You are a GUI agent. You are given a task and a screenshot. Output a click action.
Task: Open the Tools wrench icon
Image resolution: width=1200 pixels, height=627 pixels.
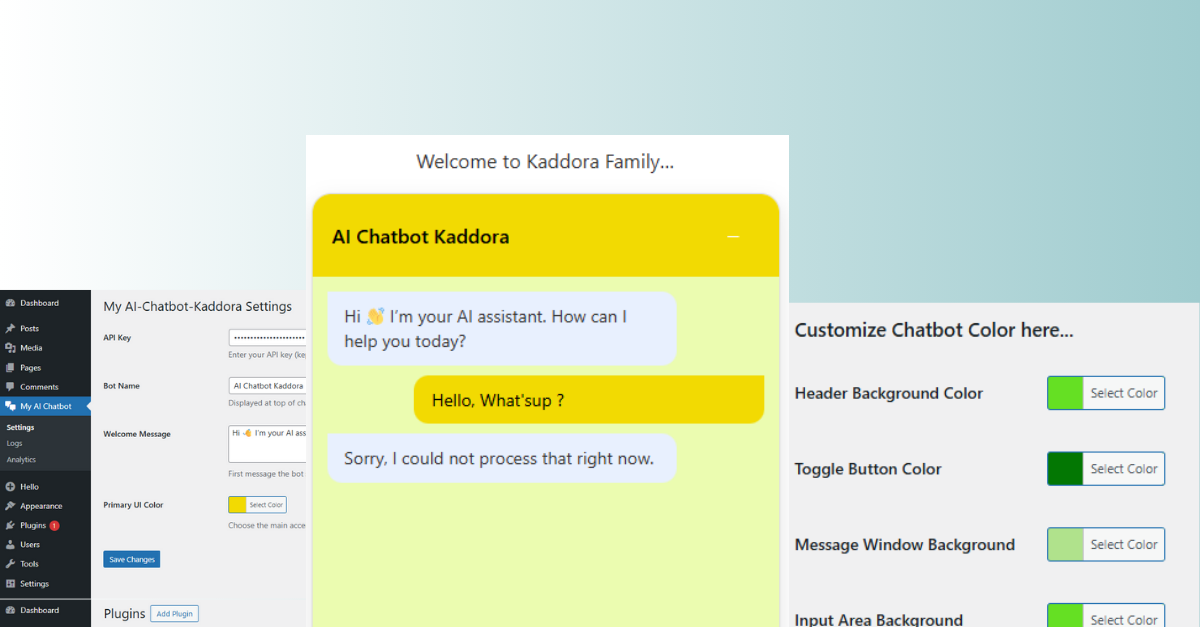[10, 564]
